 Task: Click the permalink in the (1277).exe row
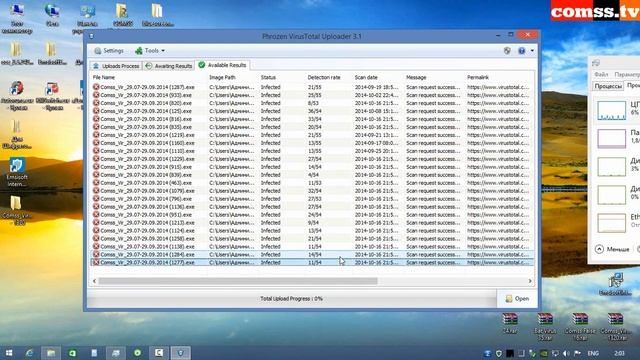(498, 262)
